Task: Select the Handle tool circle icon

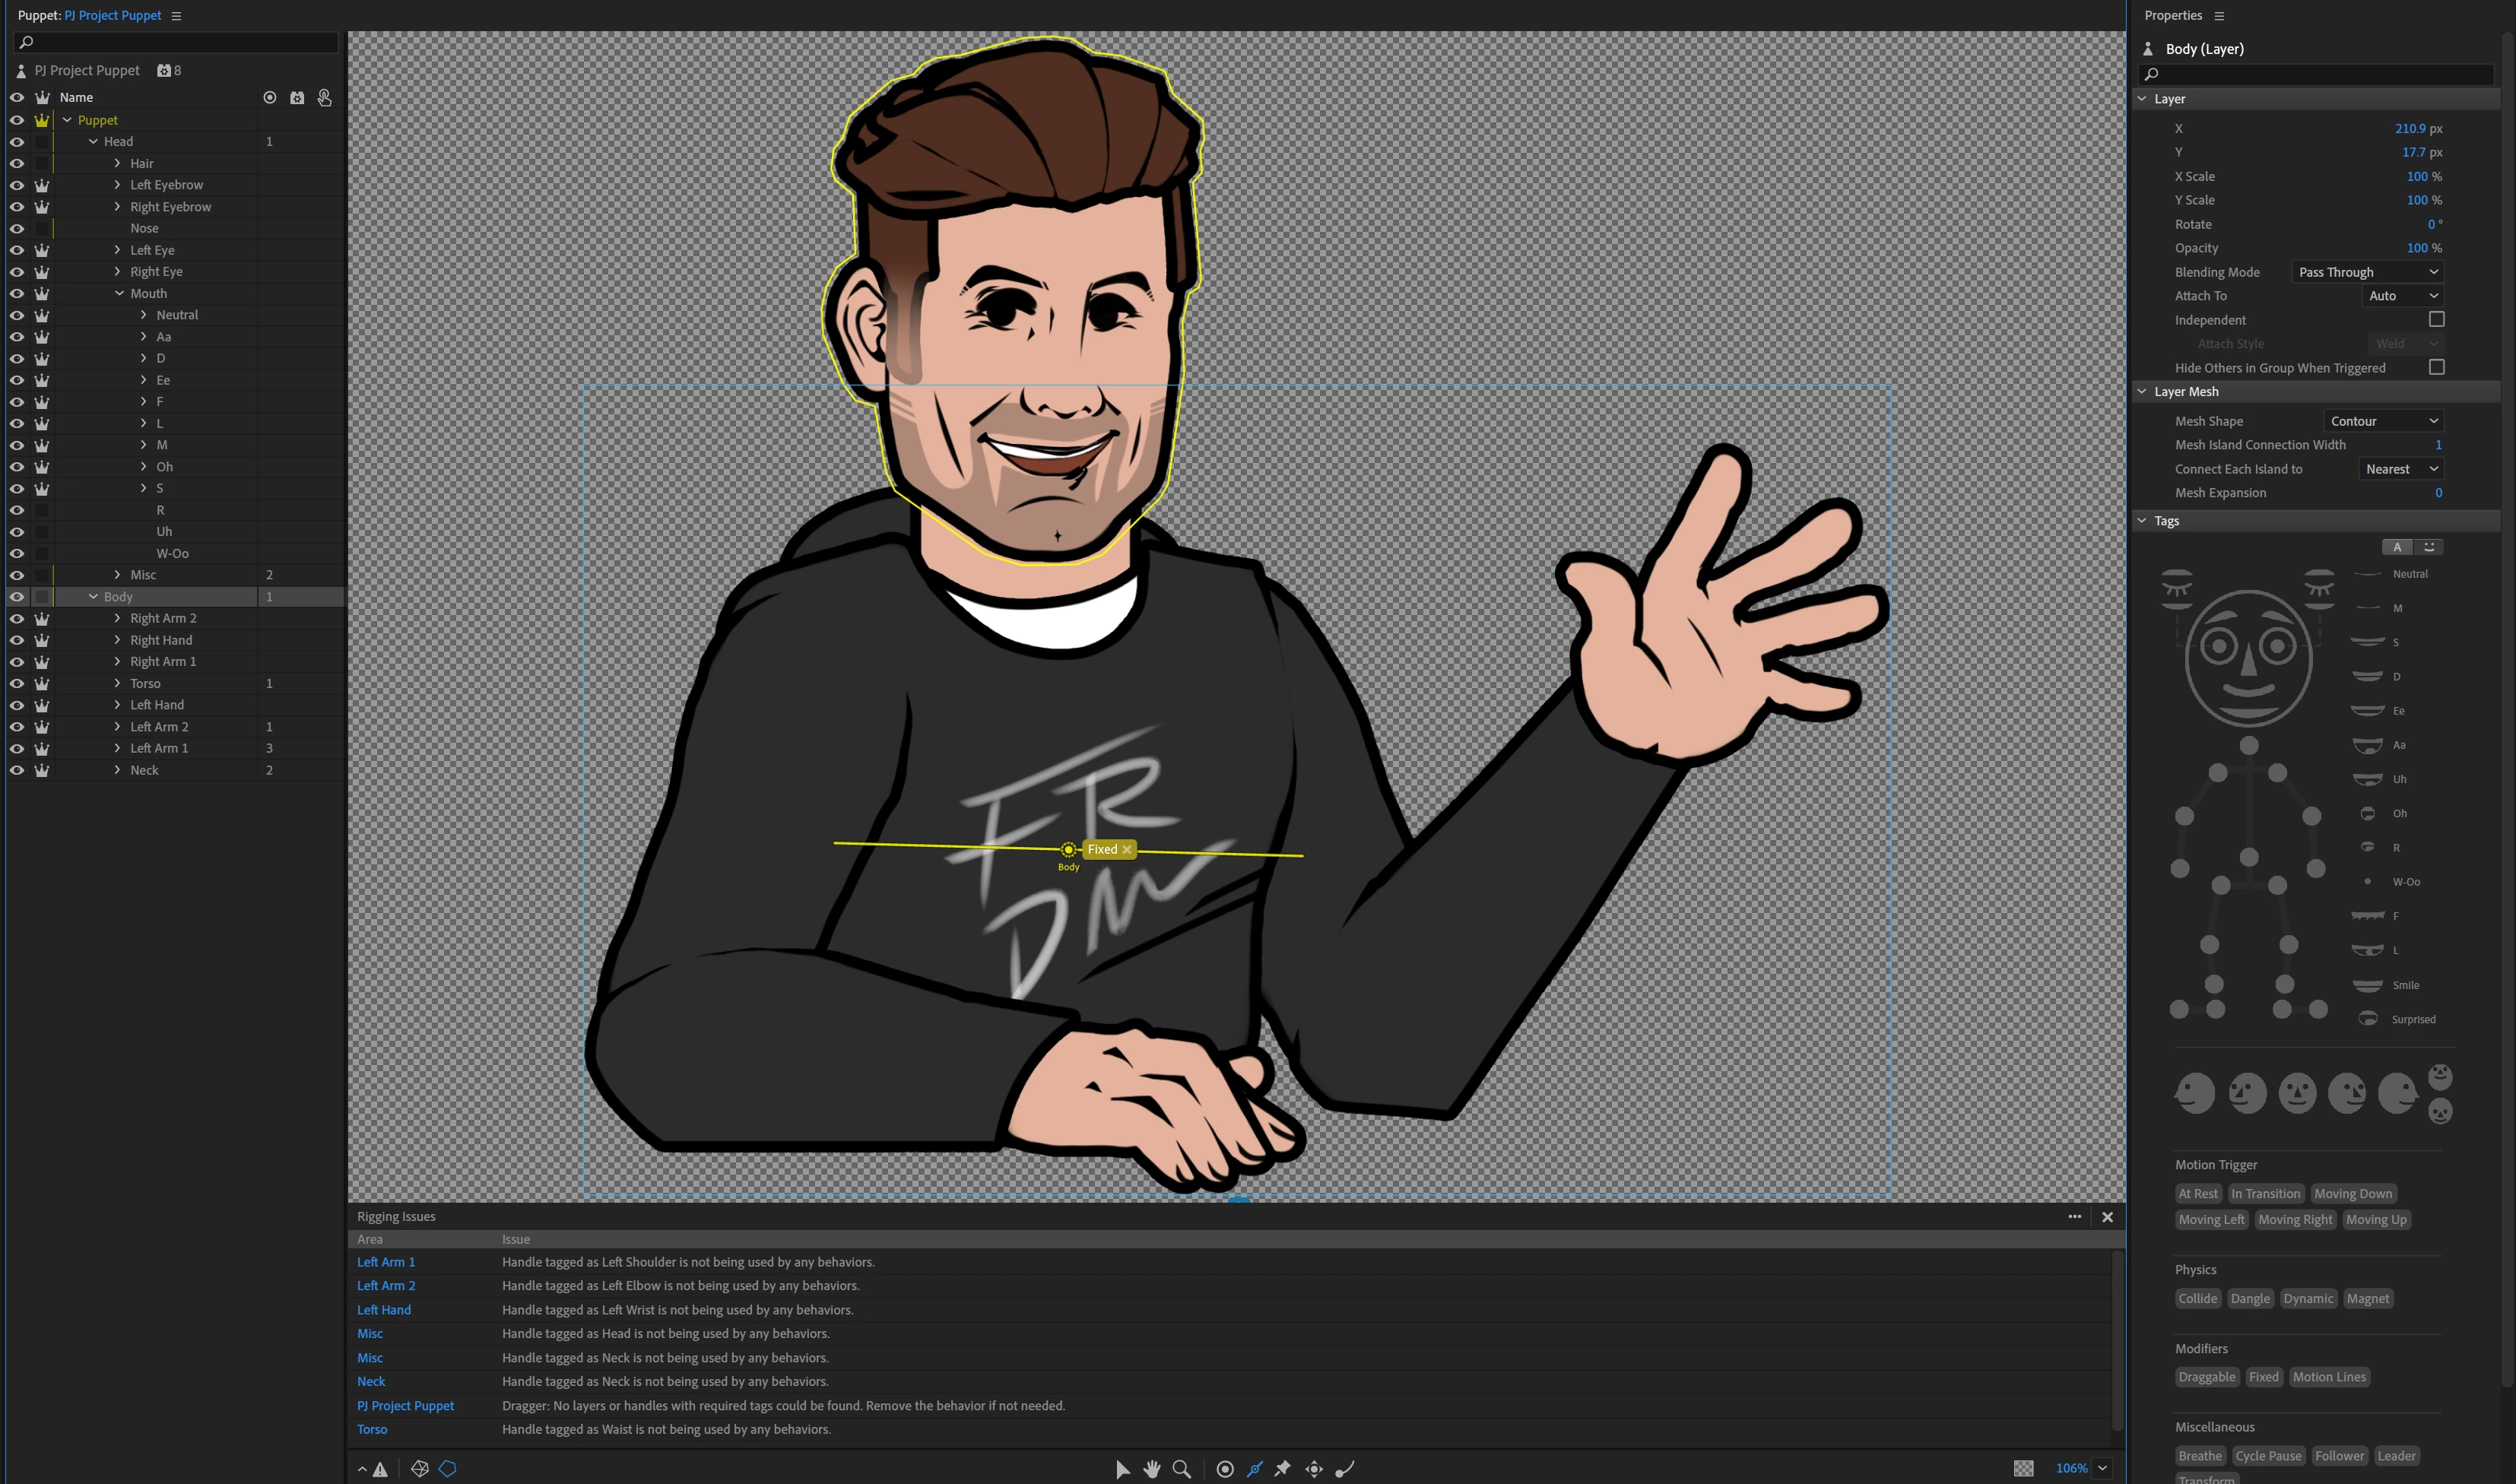Action: 1225,1468
